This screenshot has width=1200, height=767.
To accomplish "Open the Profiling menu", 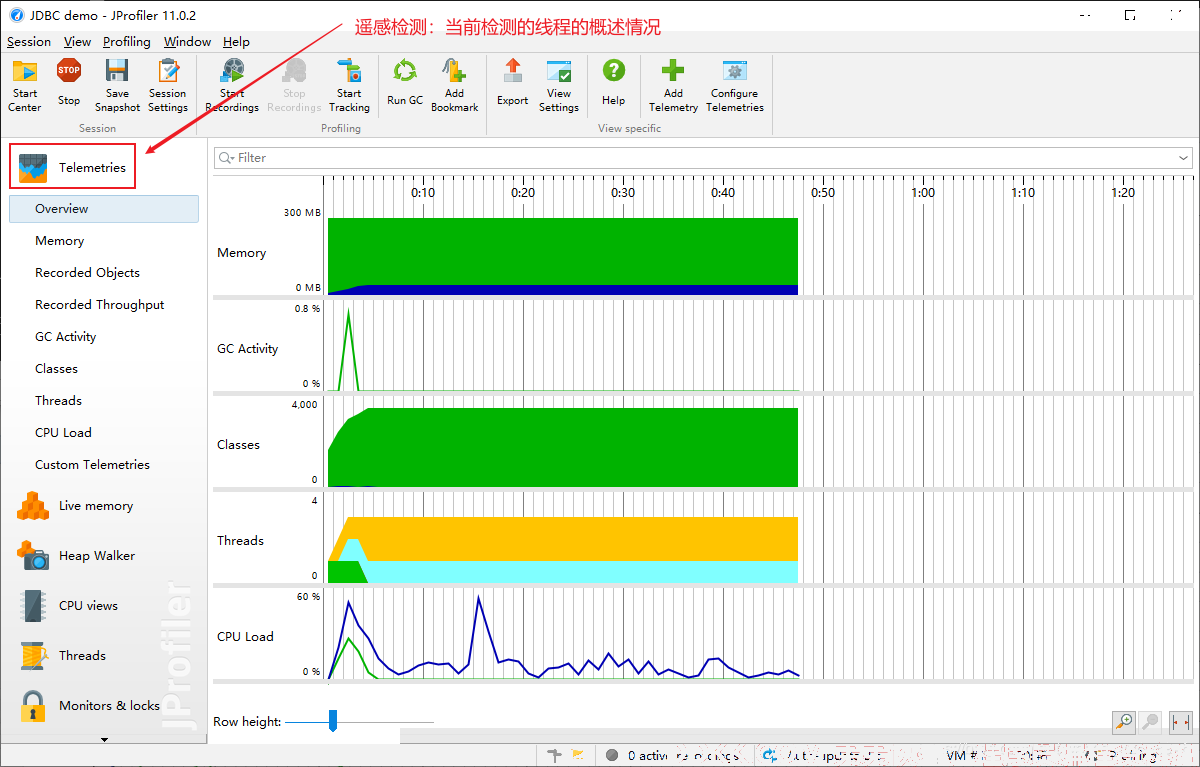I will click(127, 42).
